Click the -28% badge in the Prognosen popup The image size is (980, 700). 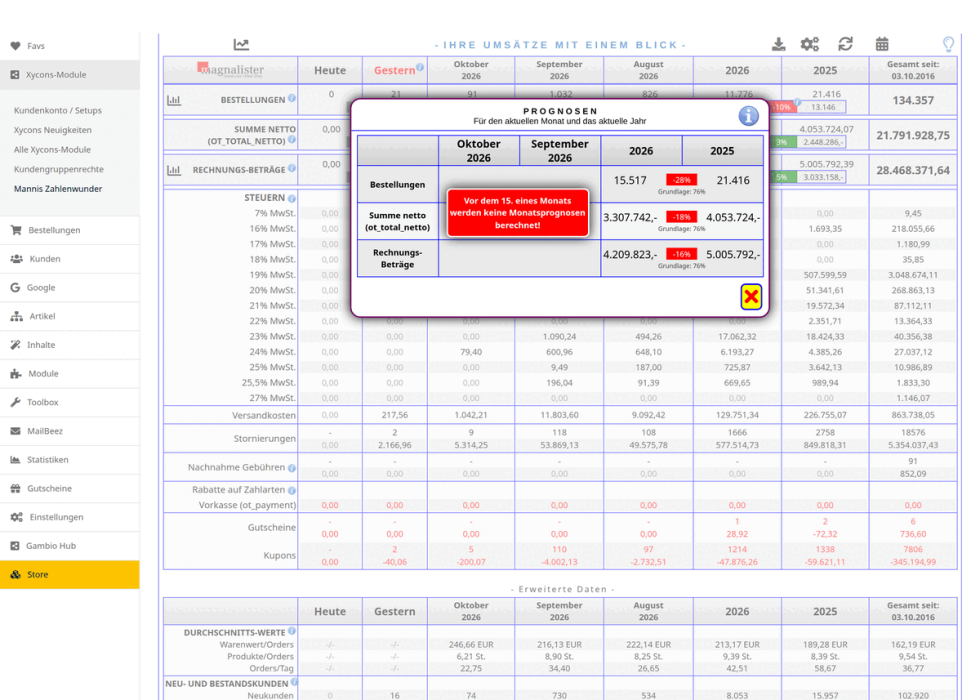681,180
